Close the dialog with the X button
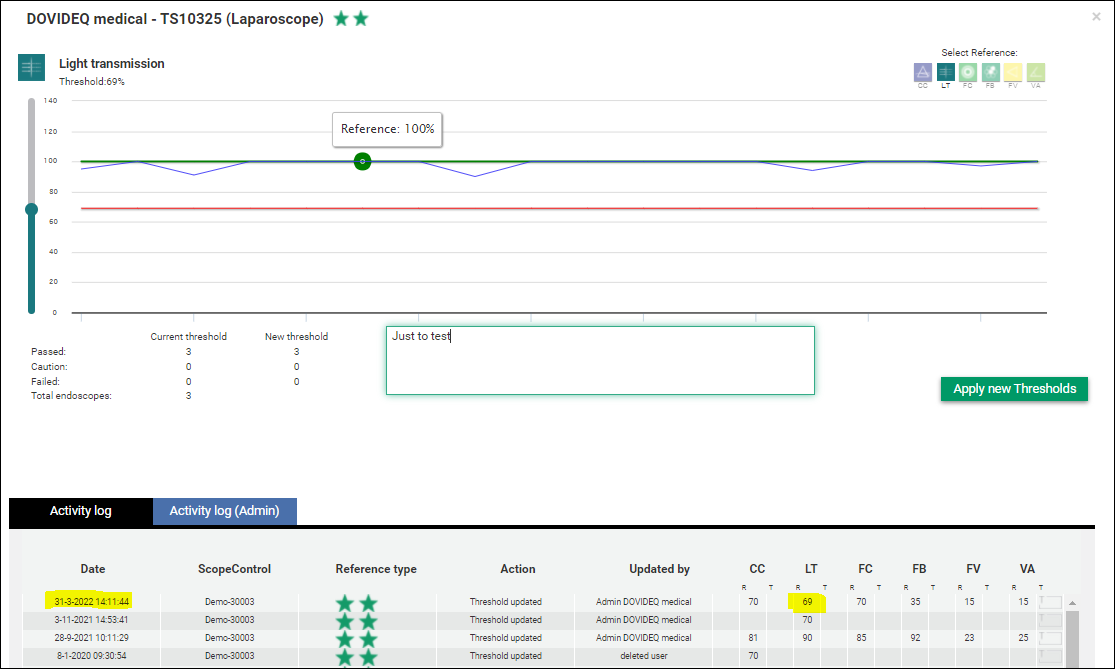This screenshot has width=1115, height=669. point(1098,16)
